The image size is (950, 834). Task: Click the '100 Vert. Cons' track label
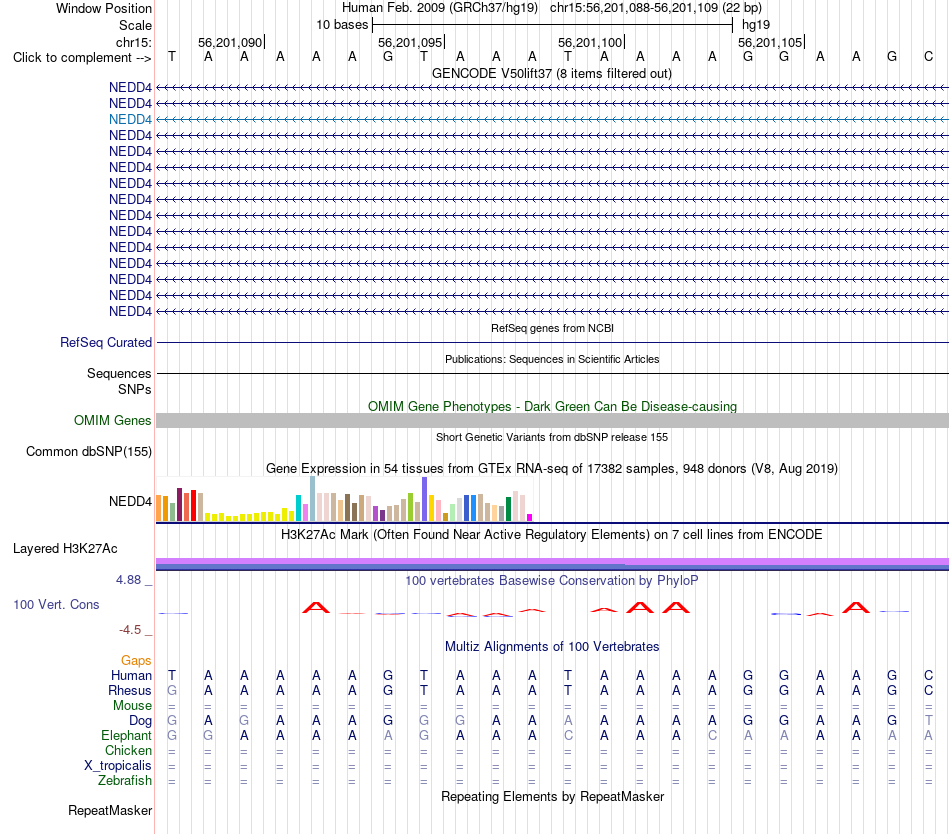point(56,604)
